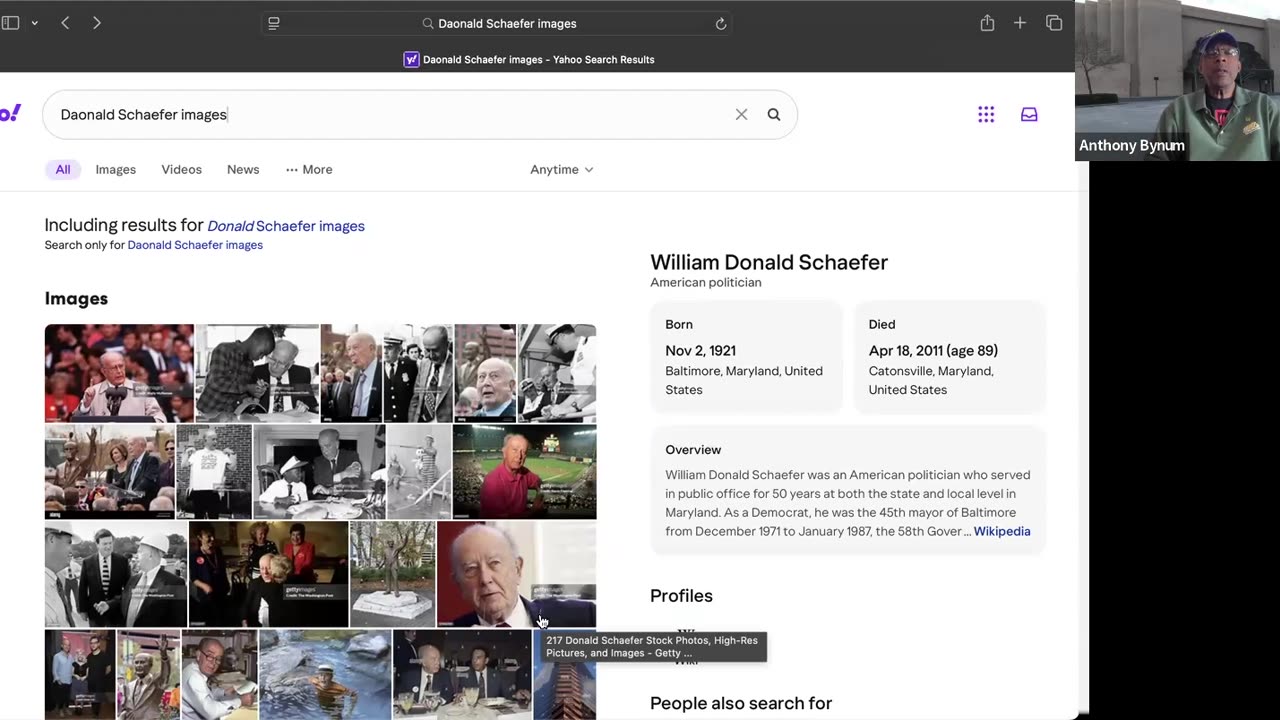
Task: Open the black-and-white white T-shirt photo
Action: (x=214, y=472)
